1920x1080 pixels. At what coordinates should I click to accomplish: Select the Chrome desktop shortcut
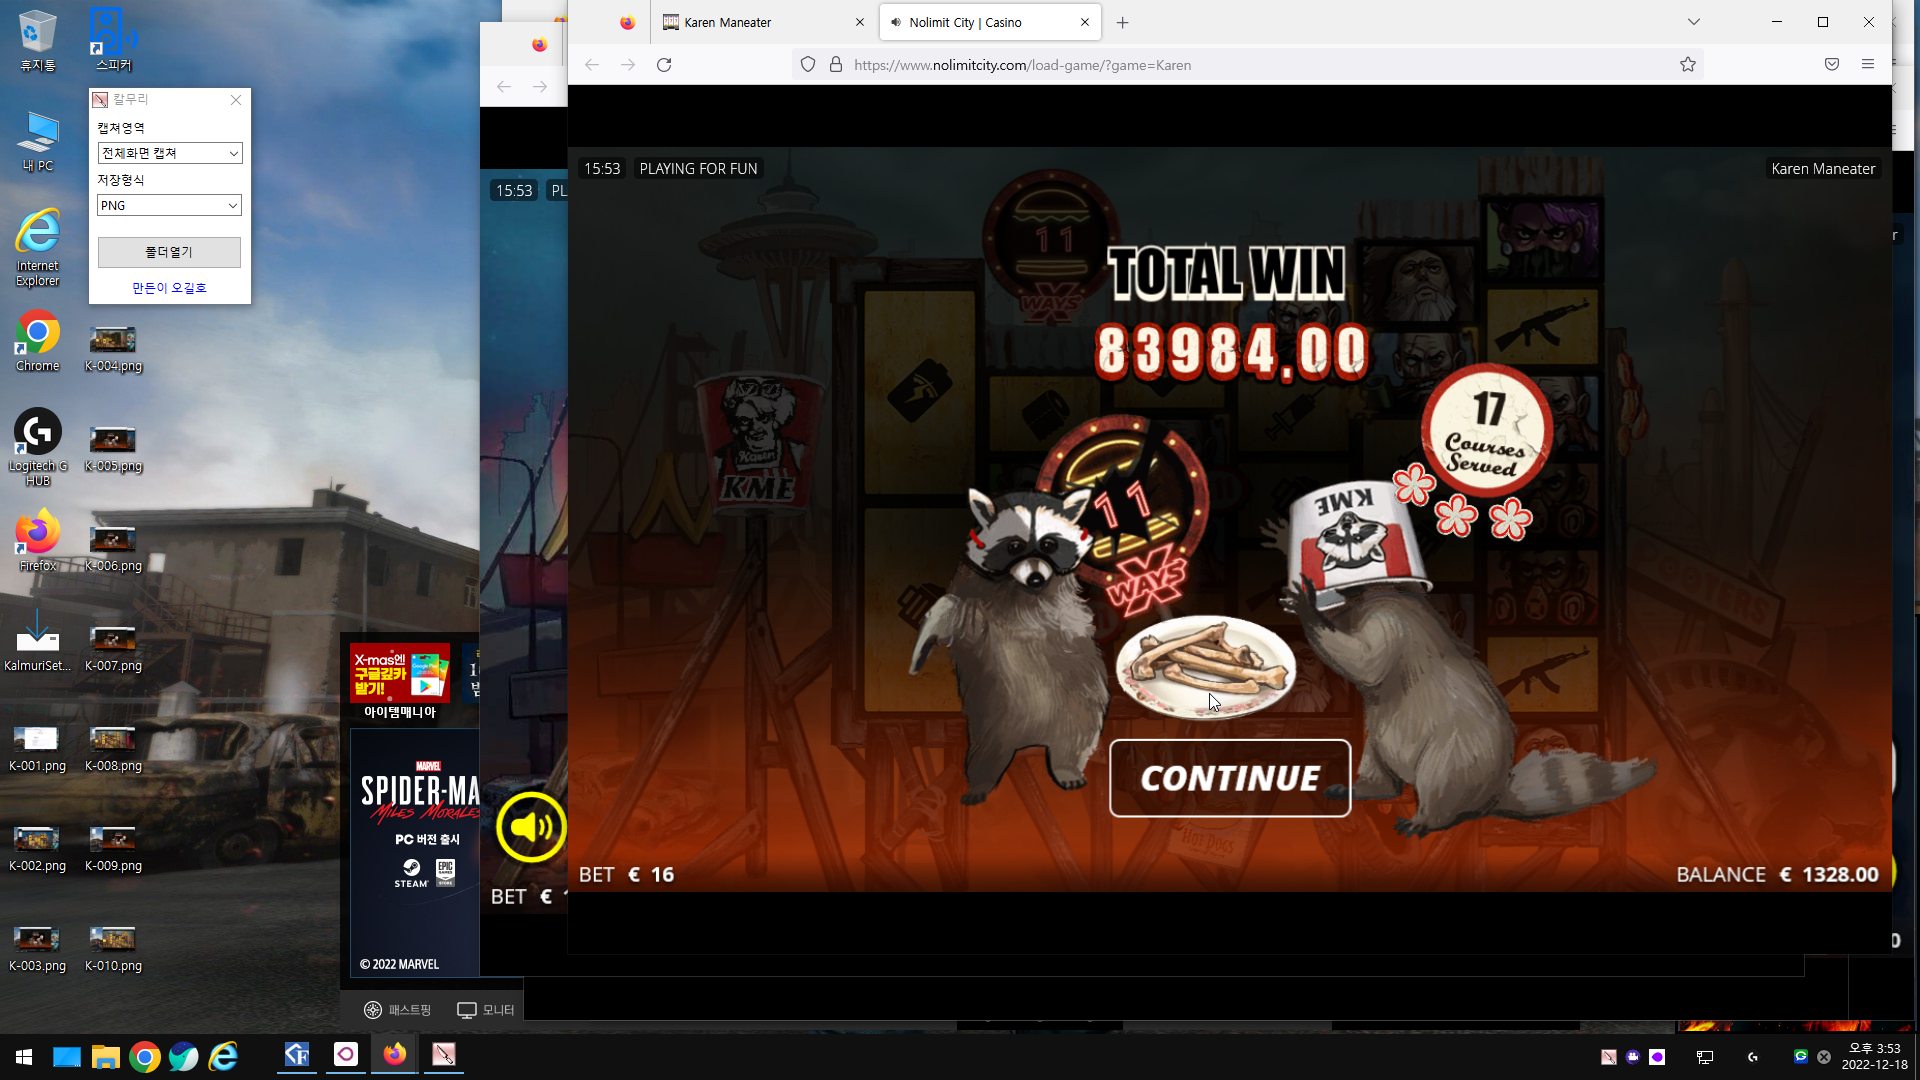[x=37, y=341]
